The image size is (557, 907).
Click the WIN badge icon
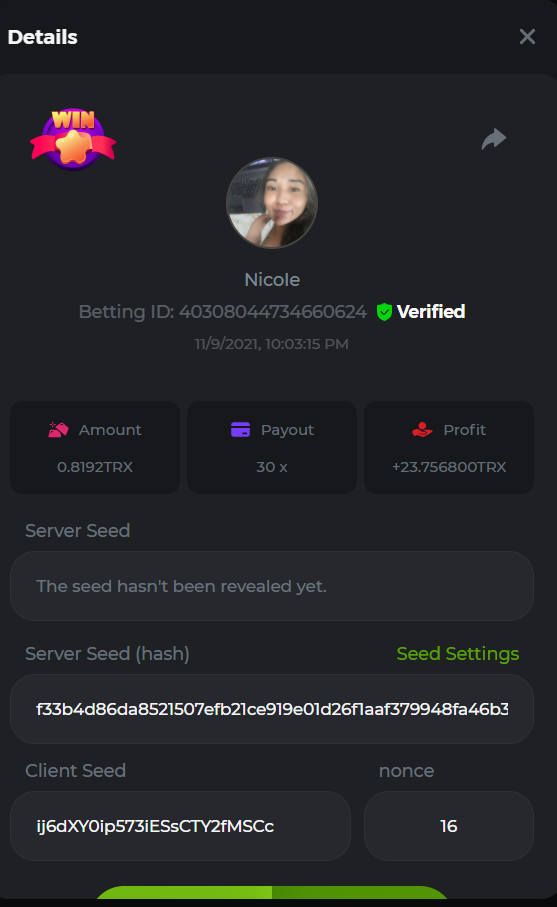[73, 139]
